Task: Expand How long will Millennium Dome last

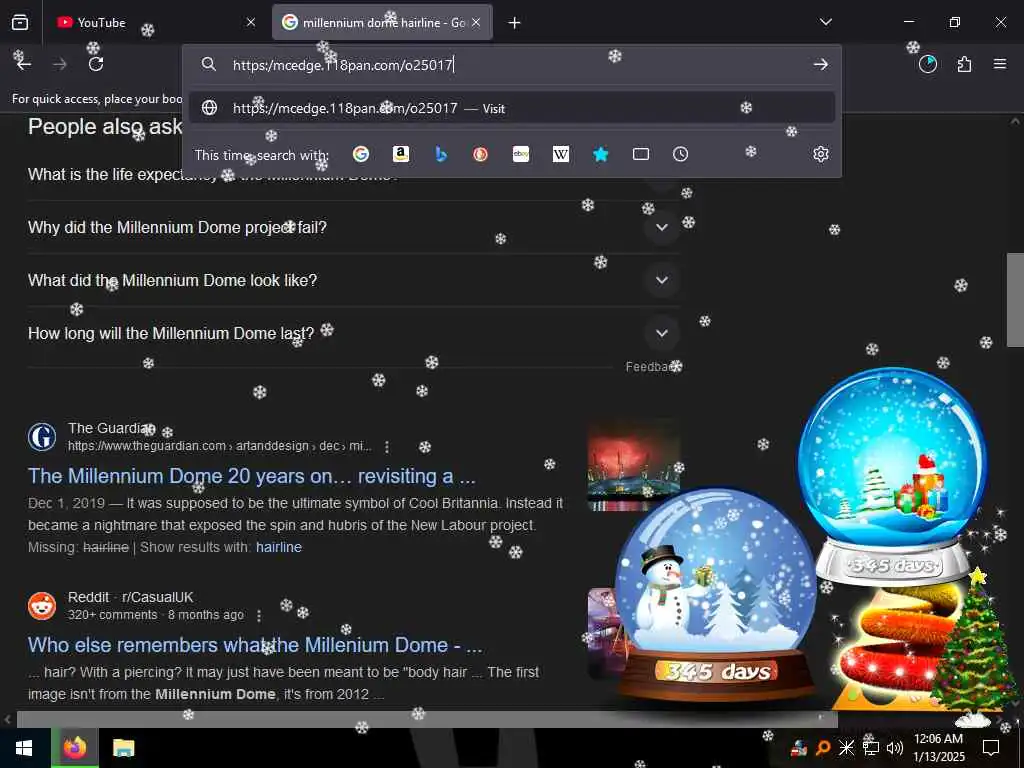Action: coord(662,333)
